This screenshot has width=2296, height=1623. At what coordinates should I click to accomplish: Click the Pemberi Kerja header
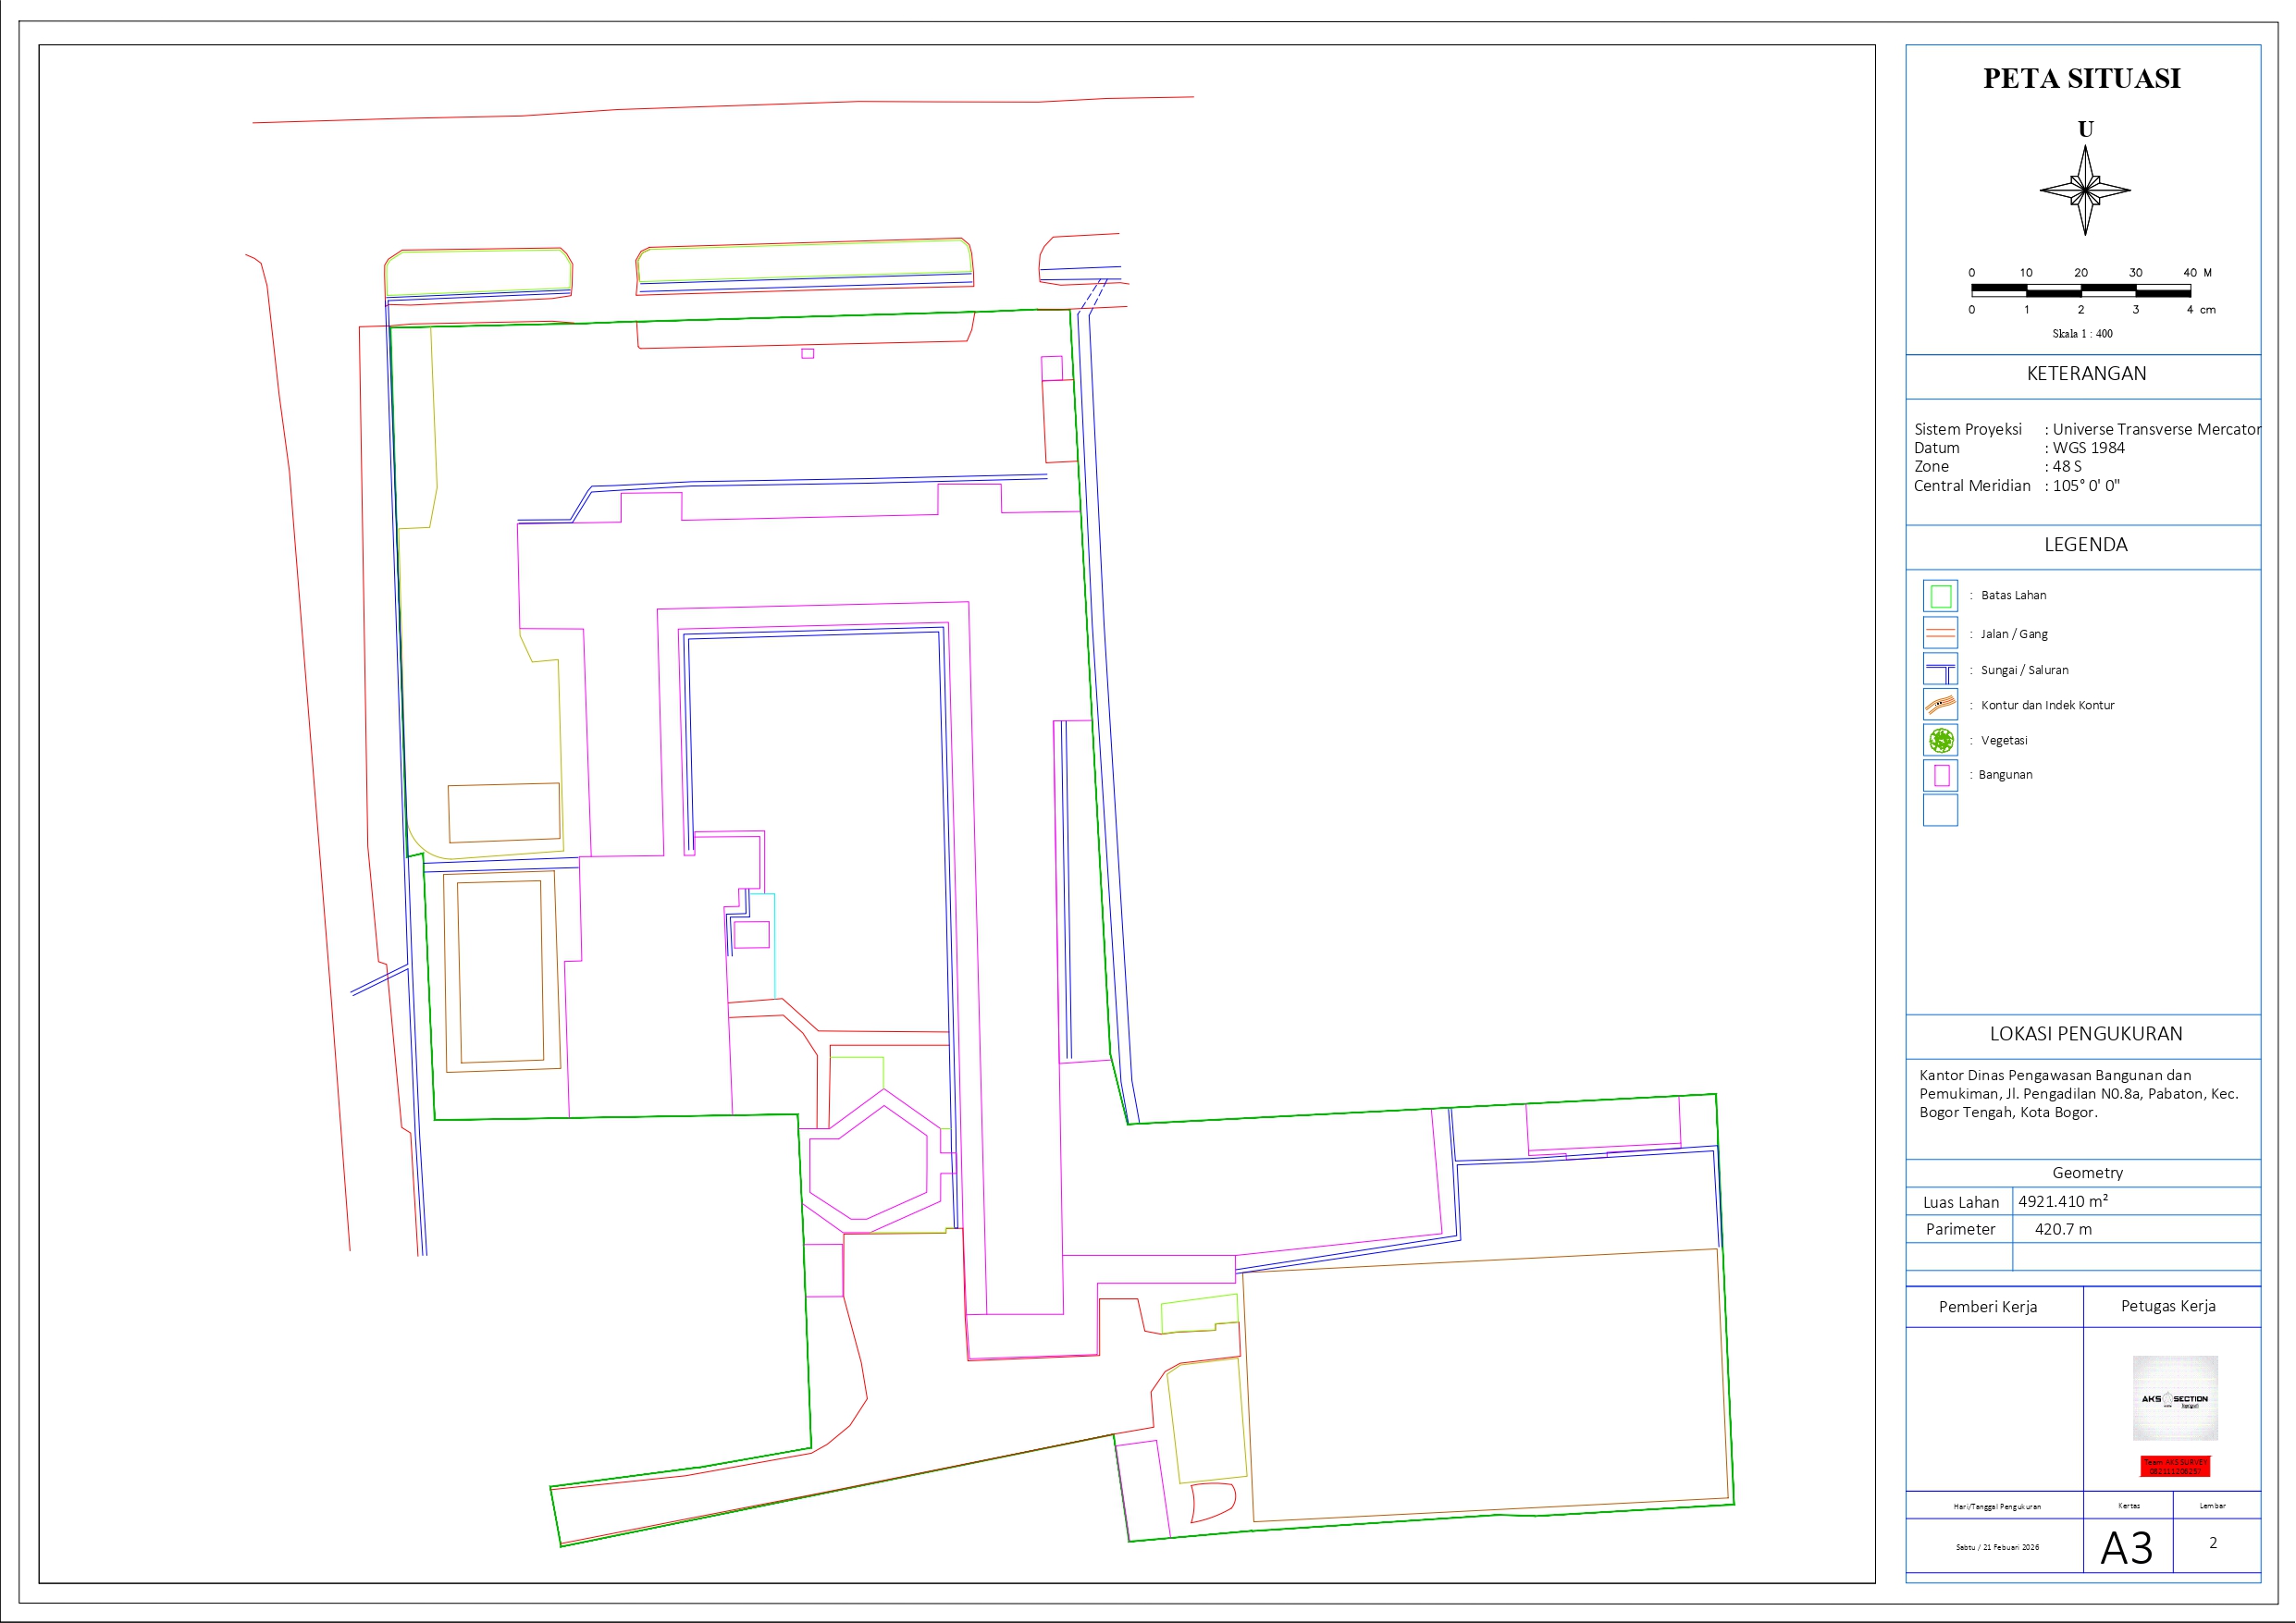coord(1987,1307)
